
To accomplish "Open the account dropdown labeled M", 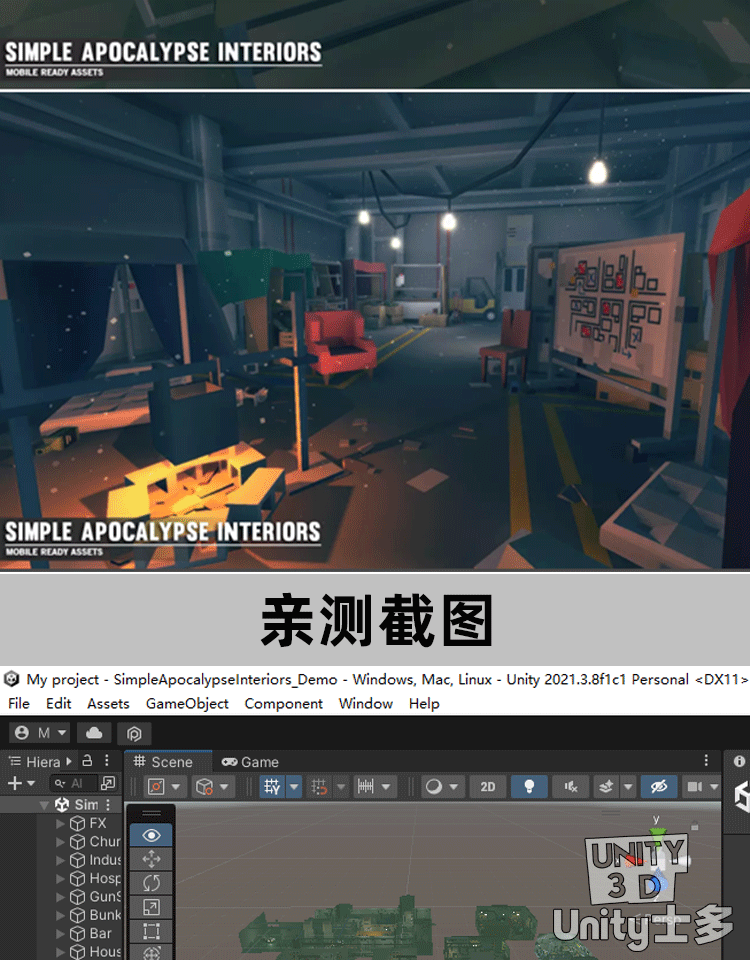I will tap(41, 733).
